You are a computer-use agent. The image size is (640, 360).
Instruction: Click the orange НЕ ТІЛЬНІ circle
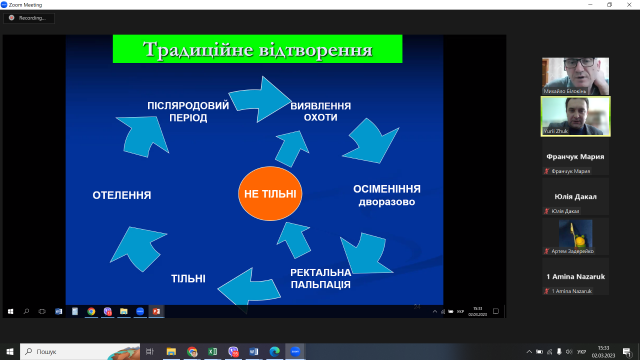(x=270, y=193)
